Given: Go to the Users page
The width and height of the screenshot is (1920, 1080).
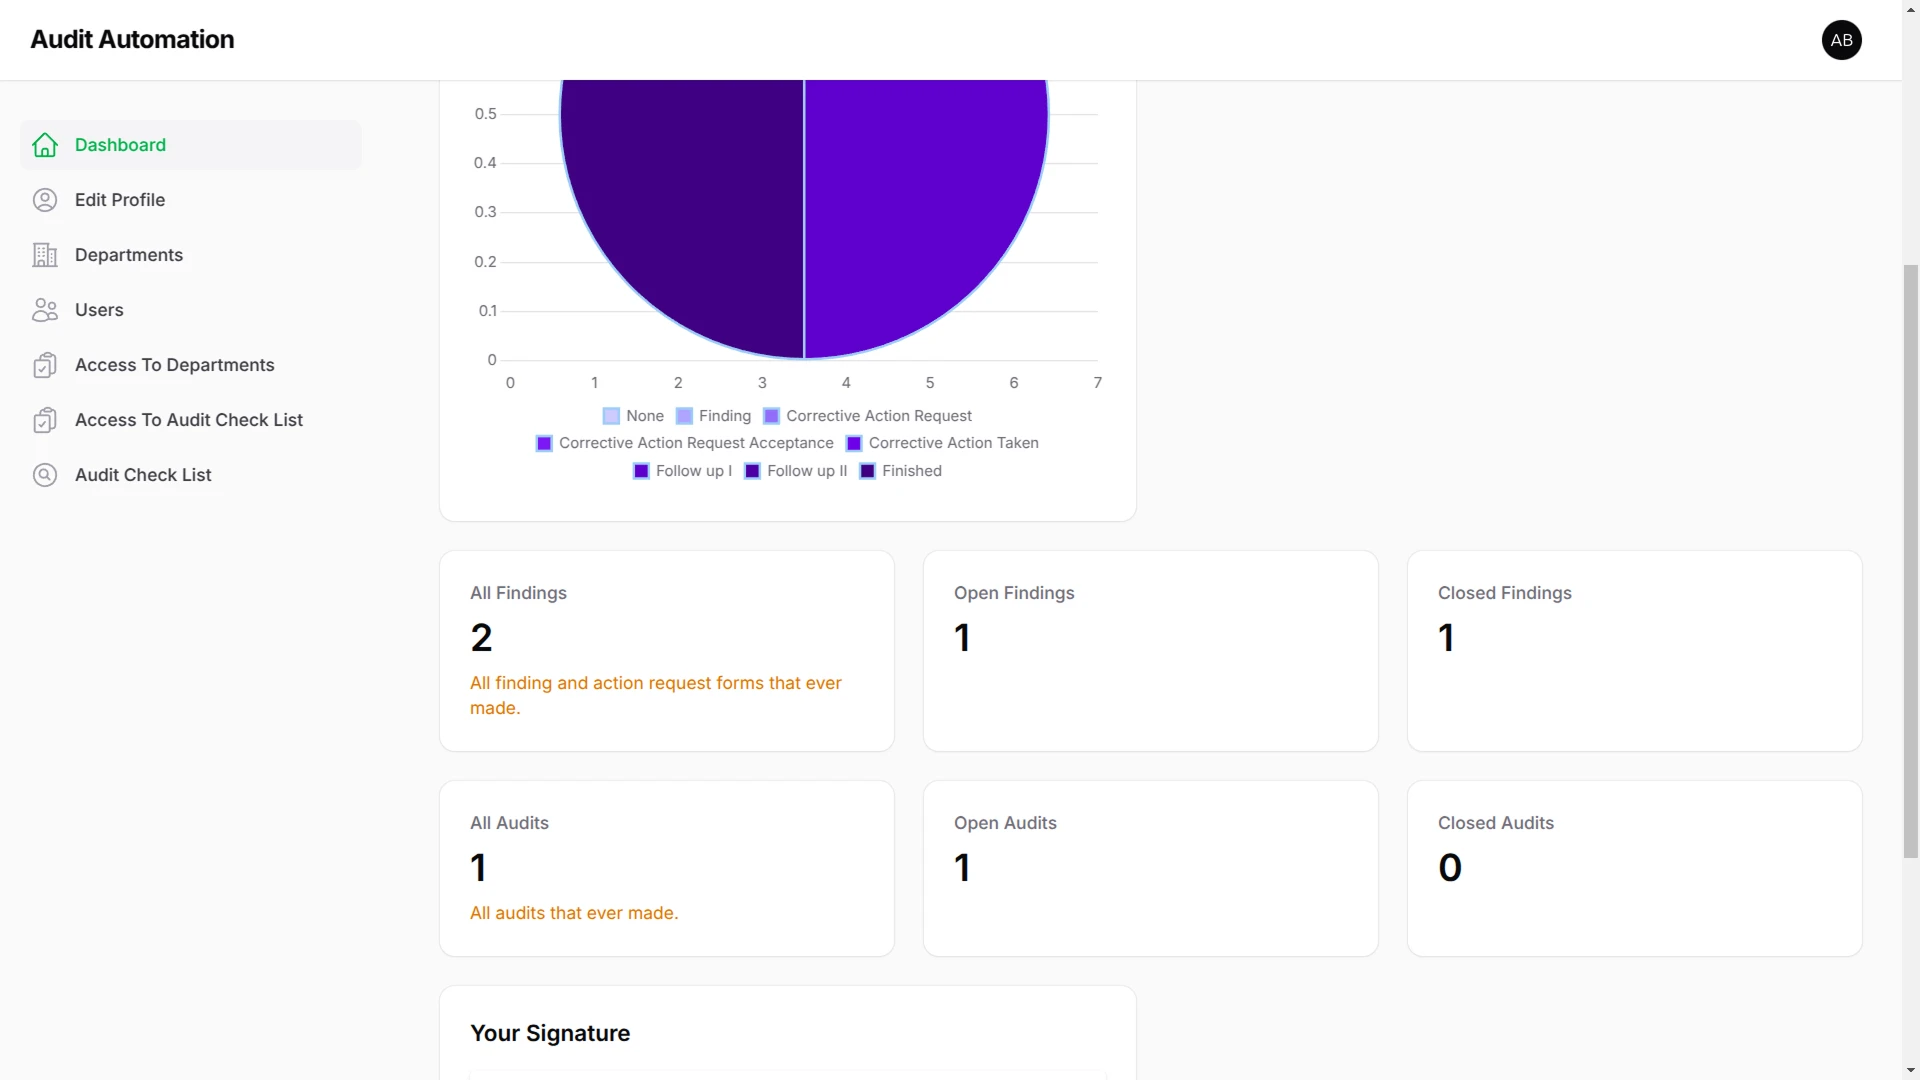Looking at the screenshot, I should pos(99,310).
